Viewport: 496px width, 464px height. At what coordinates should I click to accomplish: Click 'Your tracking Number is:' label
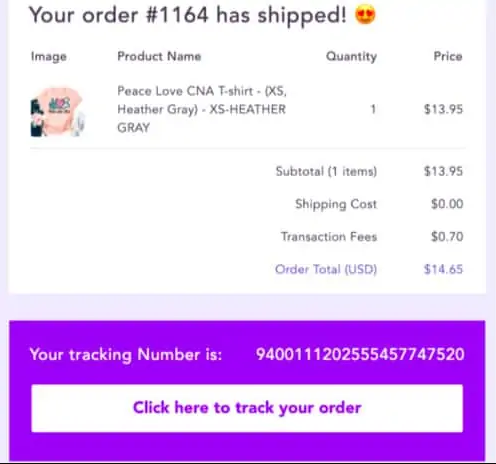tap(126, 354)
